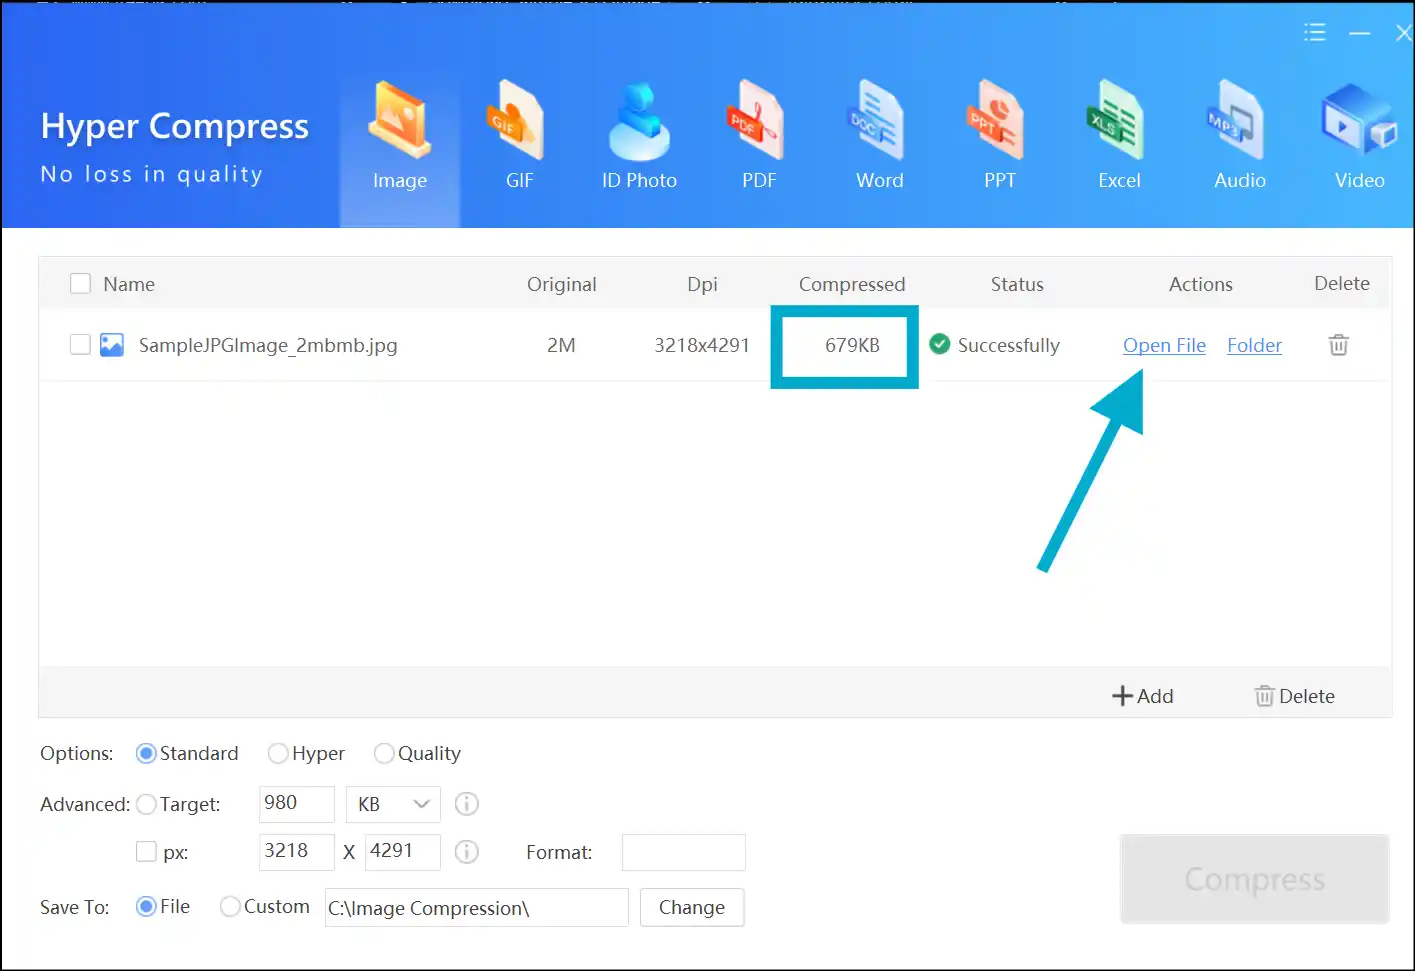This screenshot has height=971, width=1415.
Task: Switch to the ID Photo tool
Action: click(x=639, y=136)
